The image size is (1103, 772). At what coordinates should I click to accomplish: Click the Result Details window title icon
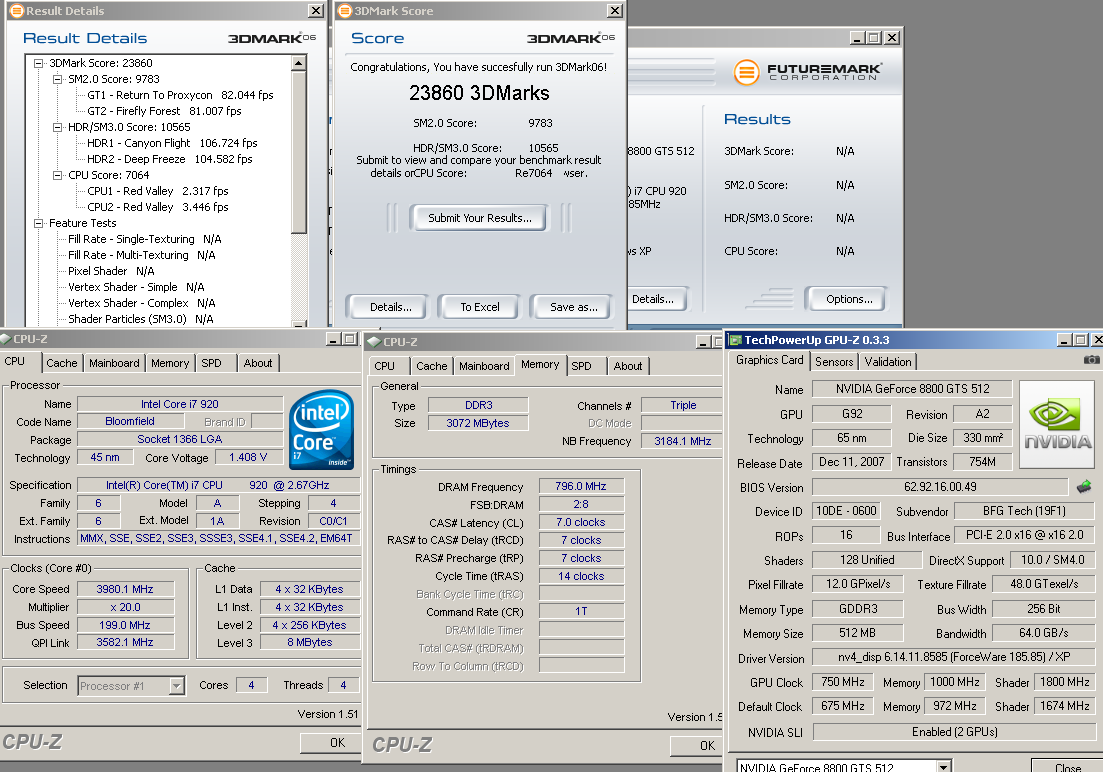[16, 11]
